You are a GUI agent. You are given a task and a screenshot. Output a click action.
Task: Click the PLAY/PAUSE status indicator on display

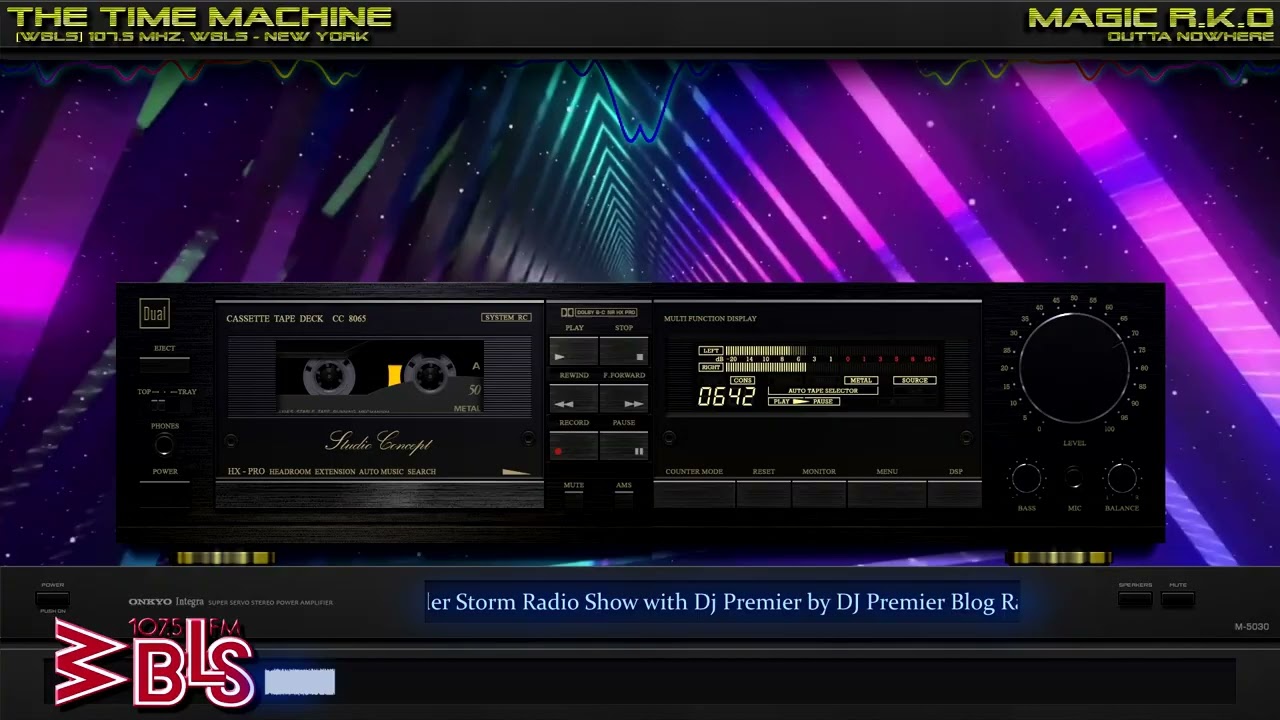pyautogui.click(x=803, y=401)
